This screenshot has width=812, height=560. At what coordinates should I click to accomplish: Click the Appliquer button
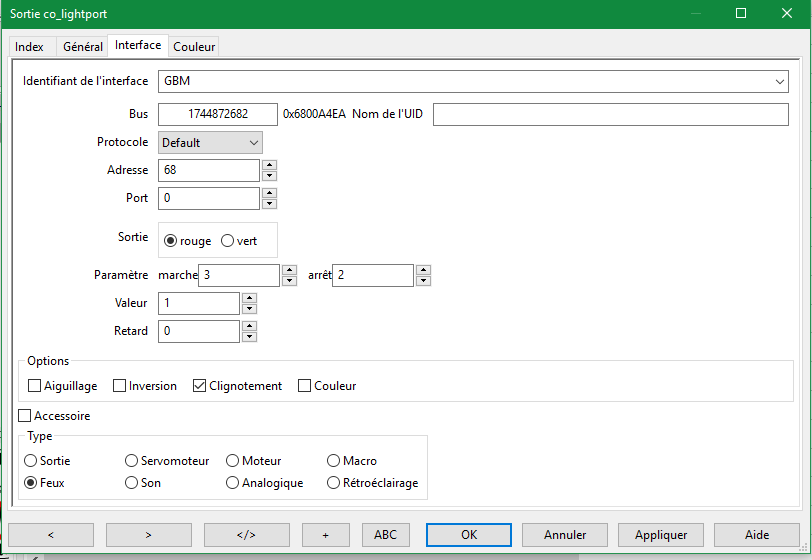pos(660,535)
